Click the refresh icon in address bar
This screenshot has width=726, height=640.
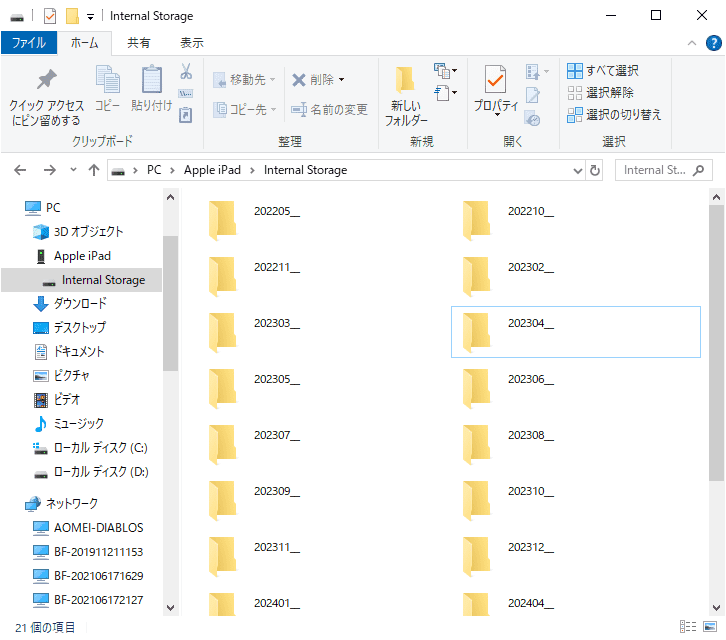595,170
